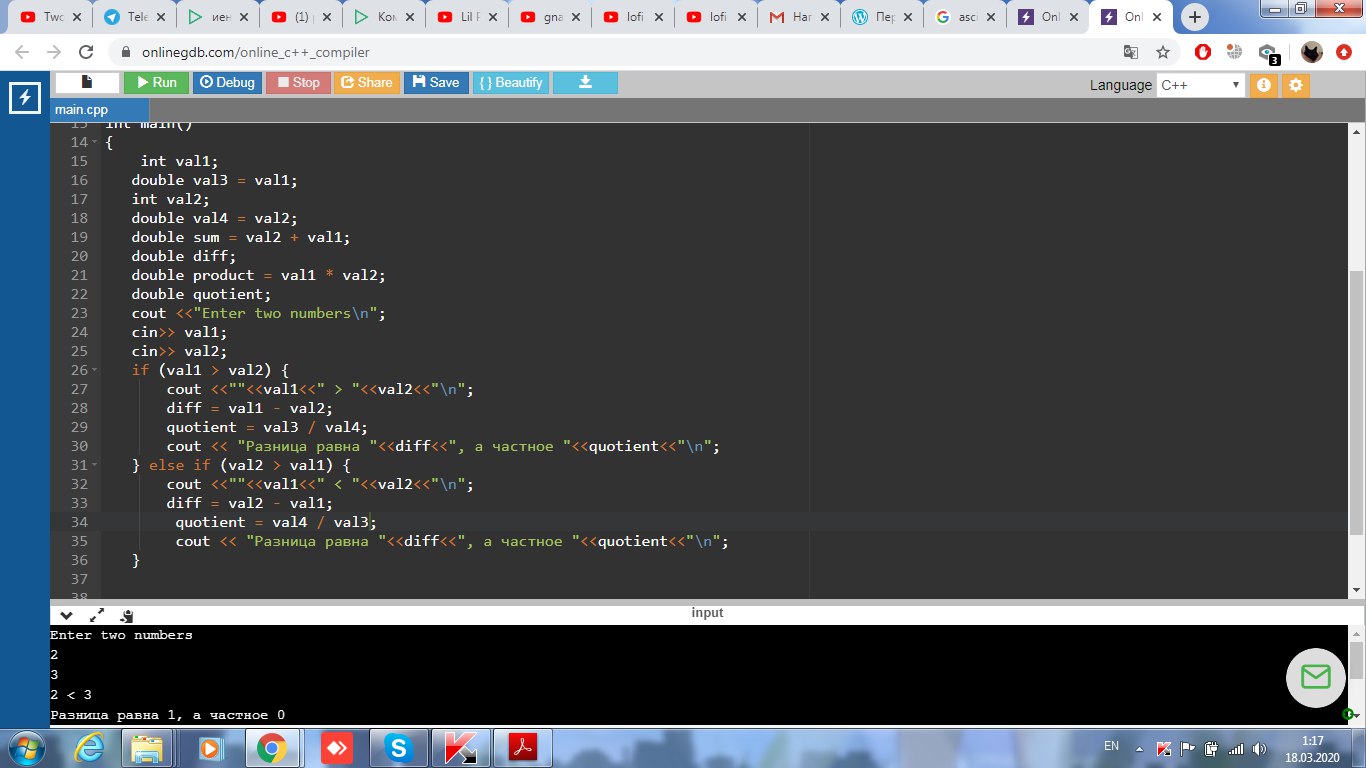Image resolution: width=1366 pixels, height=768 pixels.
Task: Open the orange info icon button
Action: [x=1263, y=85]
